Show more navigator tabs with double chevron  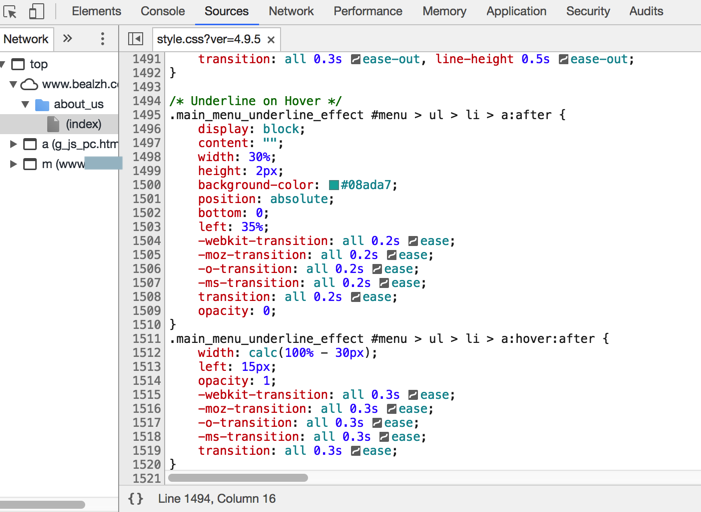click(x=68, y=39)
